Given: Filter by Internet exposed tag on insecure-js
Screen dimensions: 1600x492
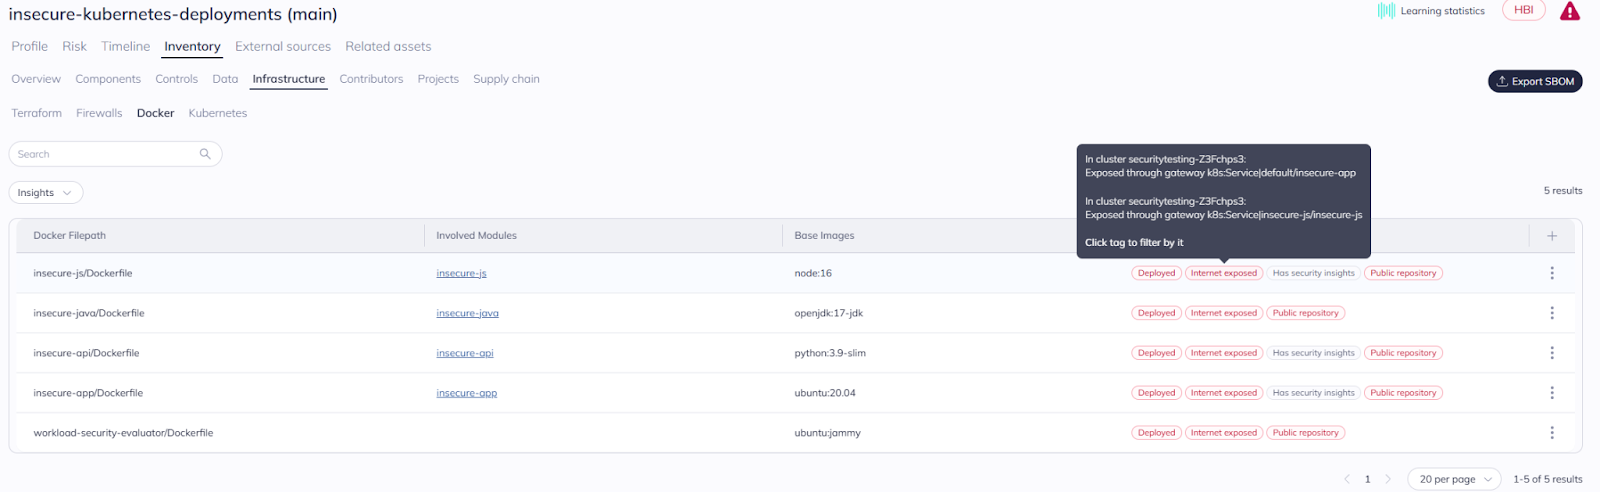Looking at the screenshot, I should 1223,273.
